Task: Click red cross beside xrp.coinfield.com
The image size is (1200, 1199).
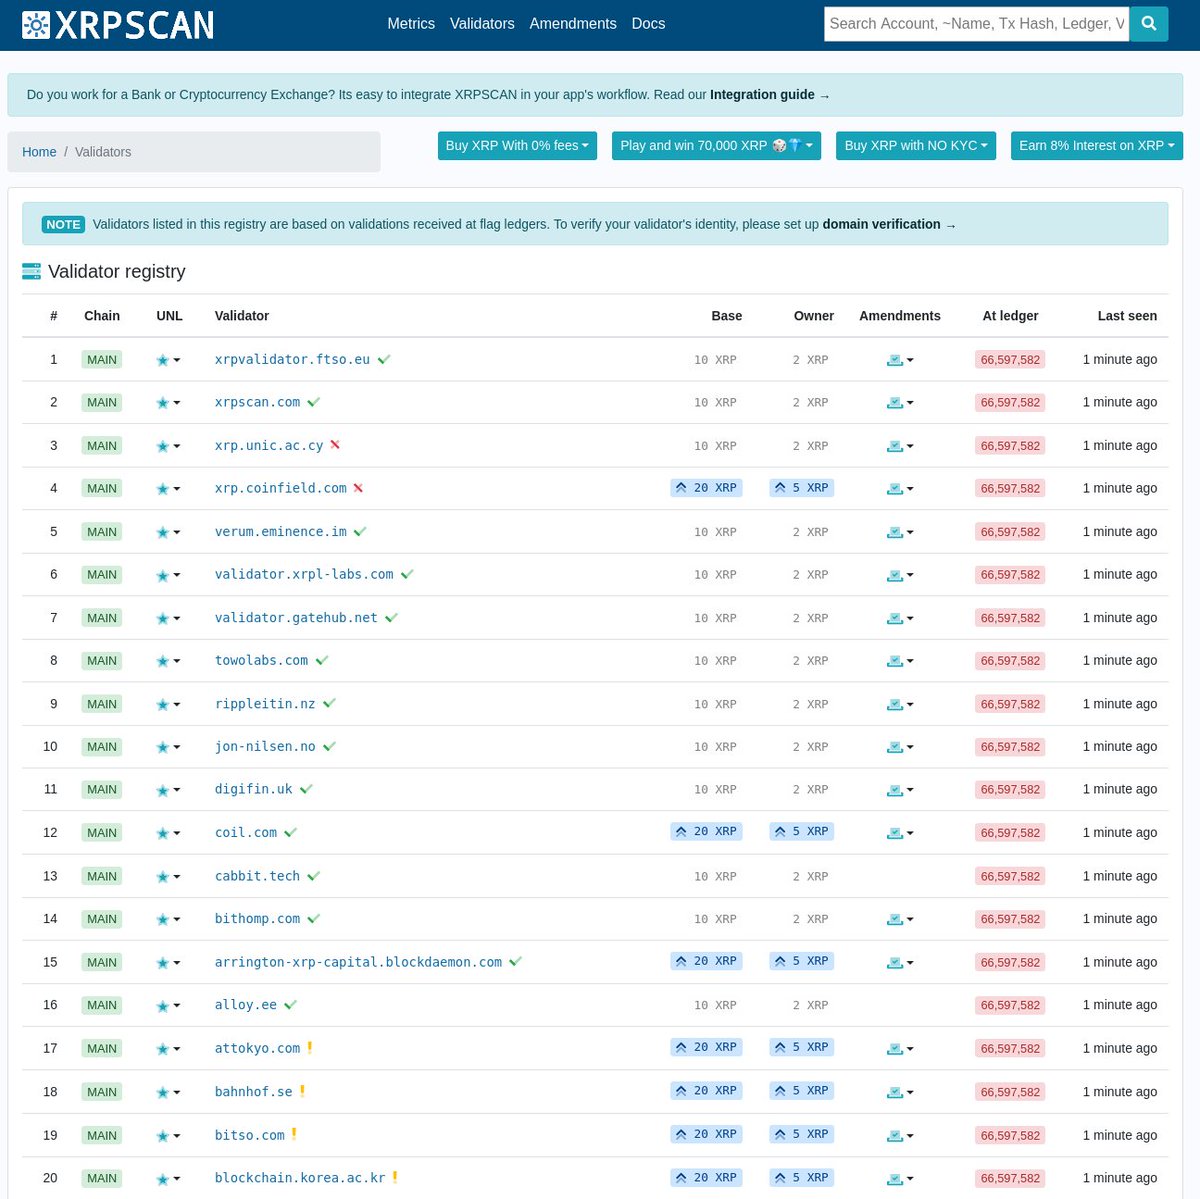Action: coord(358,488)
